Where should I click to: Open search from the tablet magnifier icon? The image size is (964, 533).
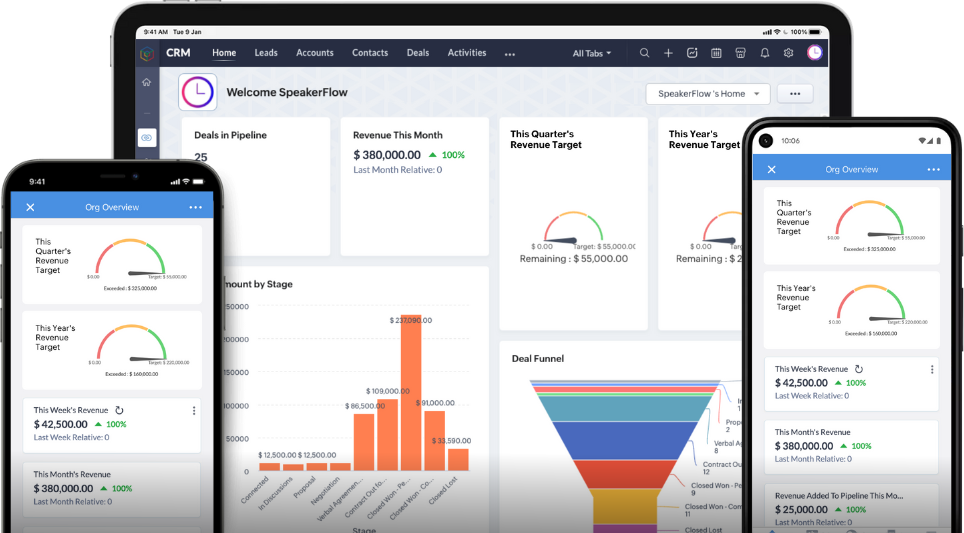[x=644, y=53]
